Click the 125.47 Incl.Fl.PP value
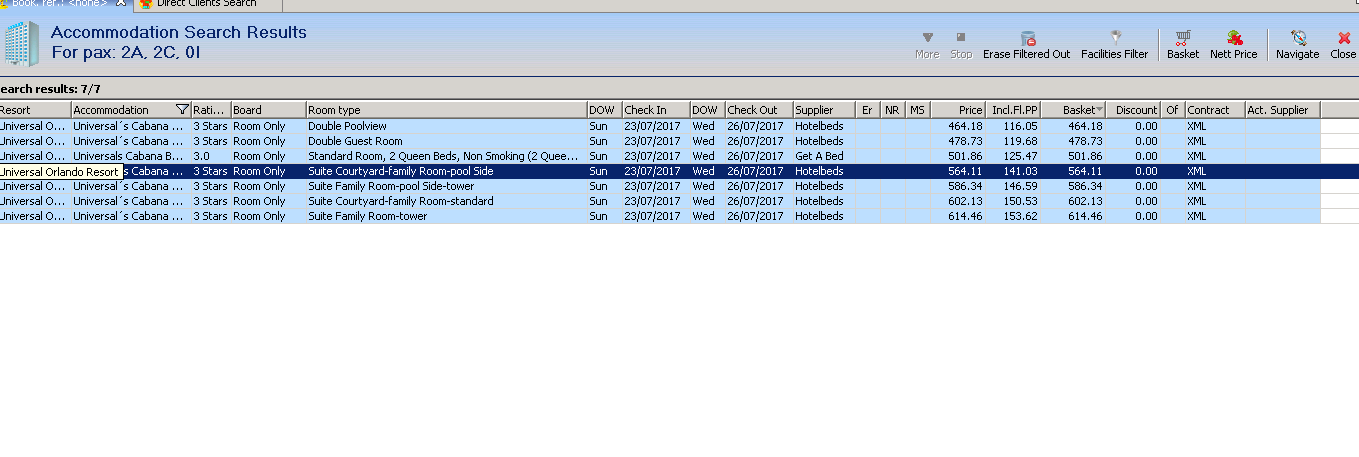The width and height of the screenshot is (1359, 457). 1021,156
